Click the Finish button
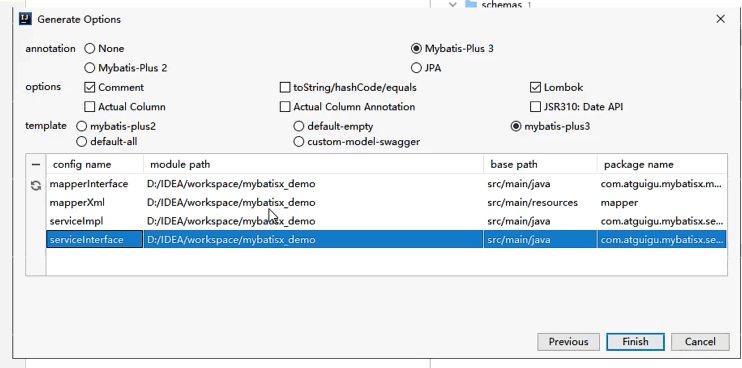742x368 pixels. point(635,342)
